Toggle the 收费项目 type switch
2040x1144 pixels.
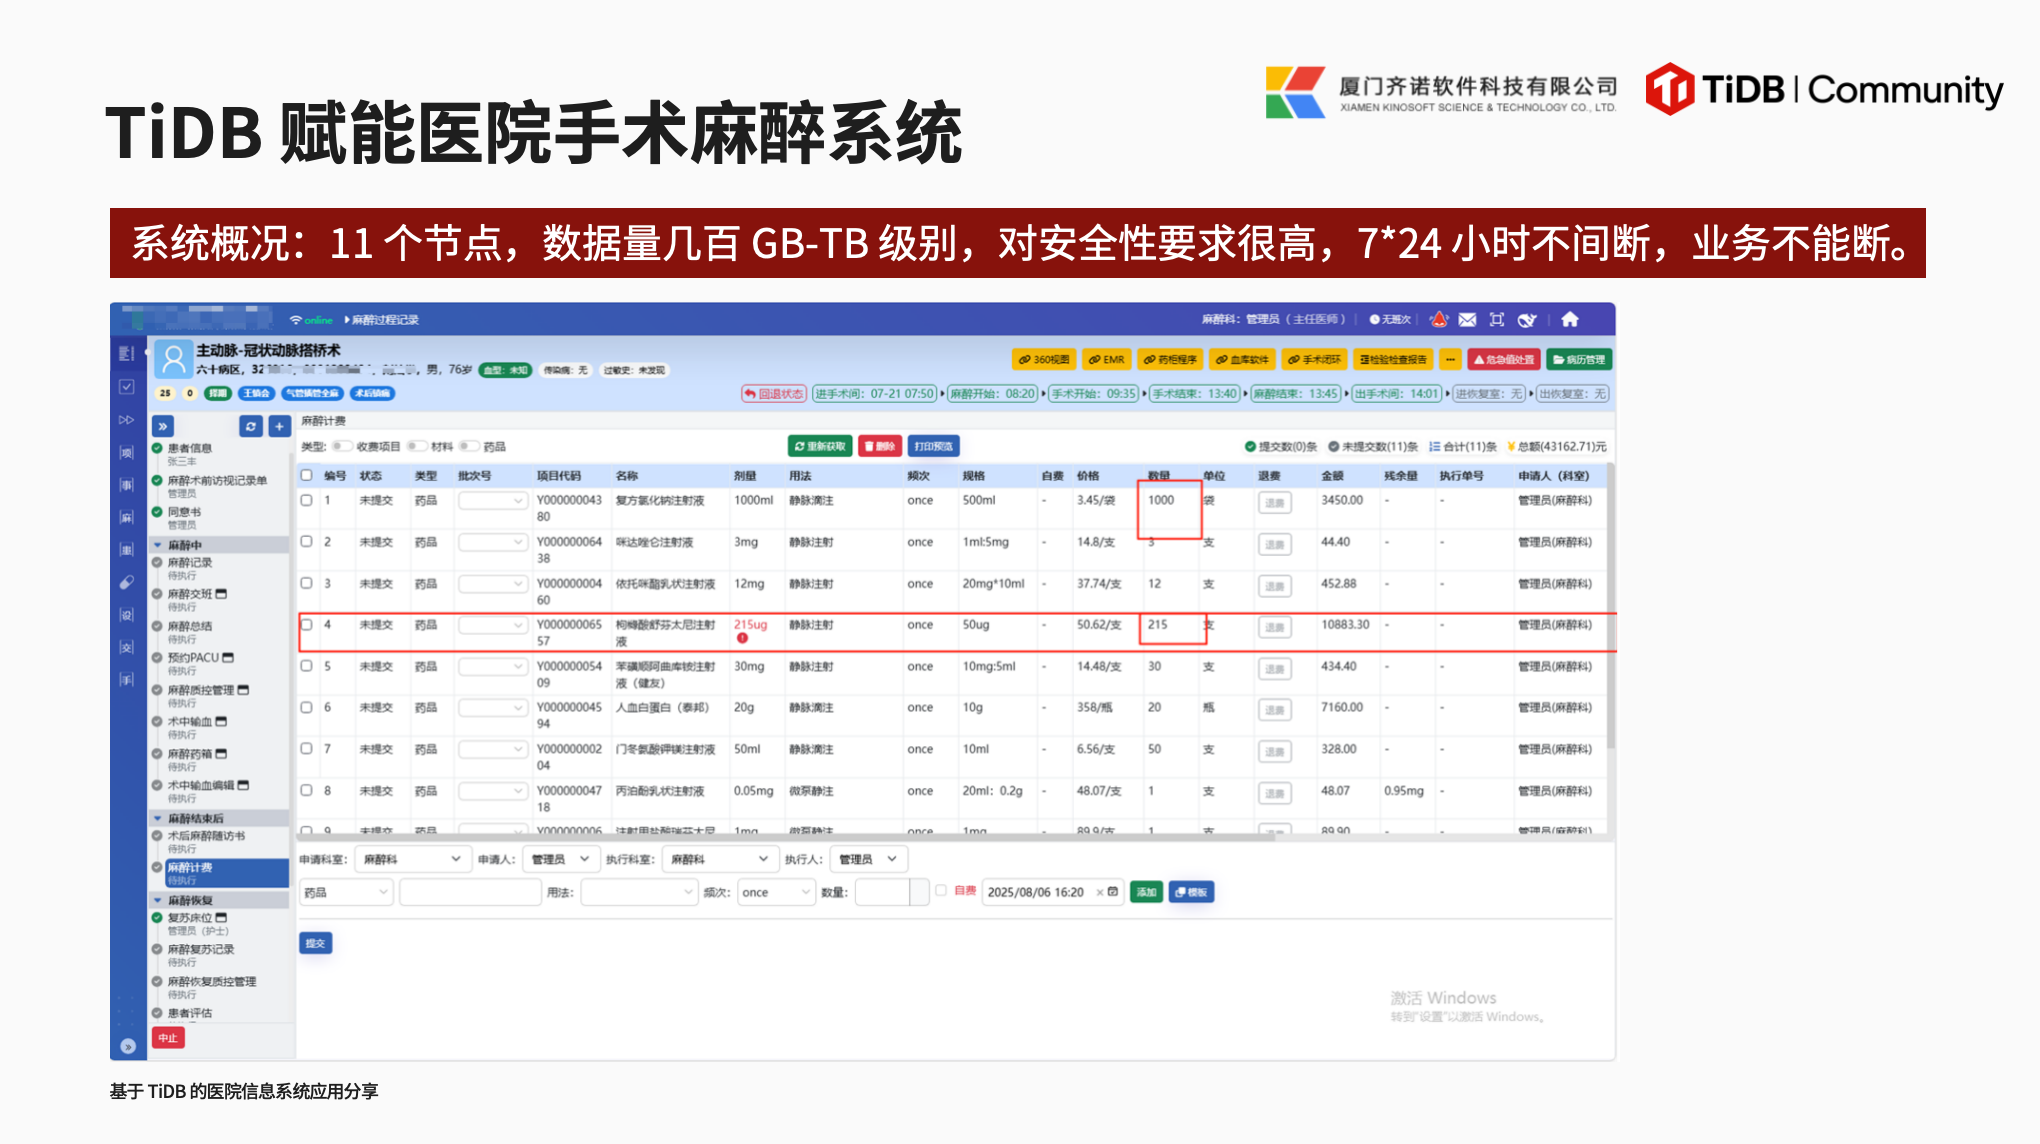click(342, 446)
